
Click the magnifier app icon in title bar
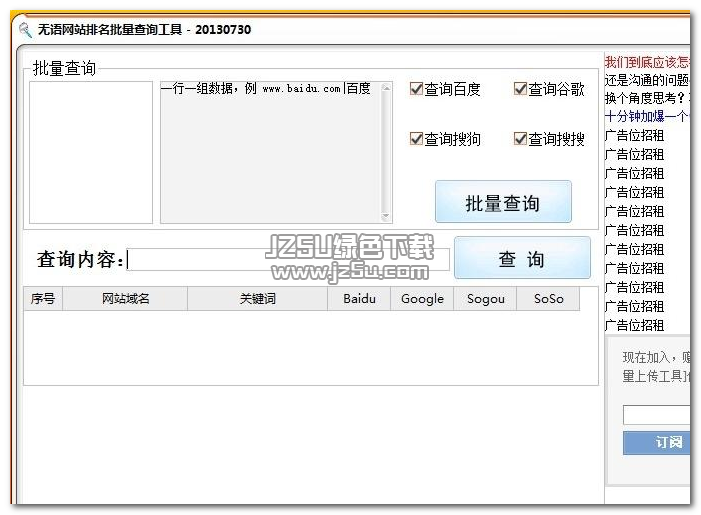coord(25,30)
